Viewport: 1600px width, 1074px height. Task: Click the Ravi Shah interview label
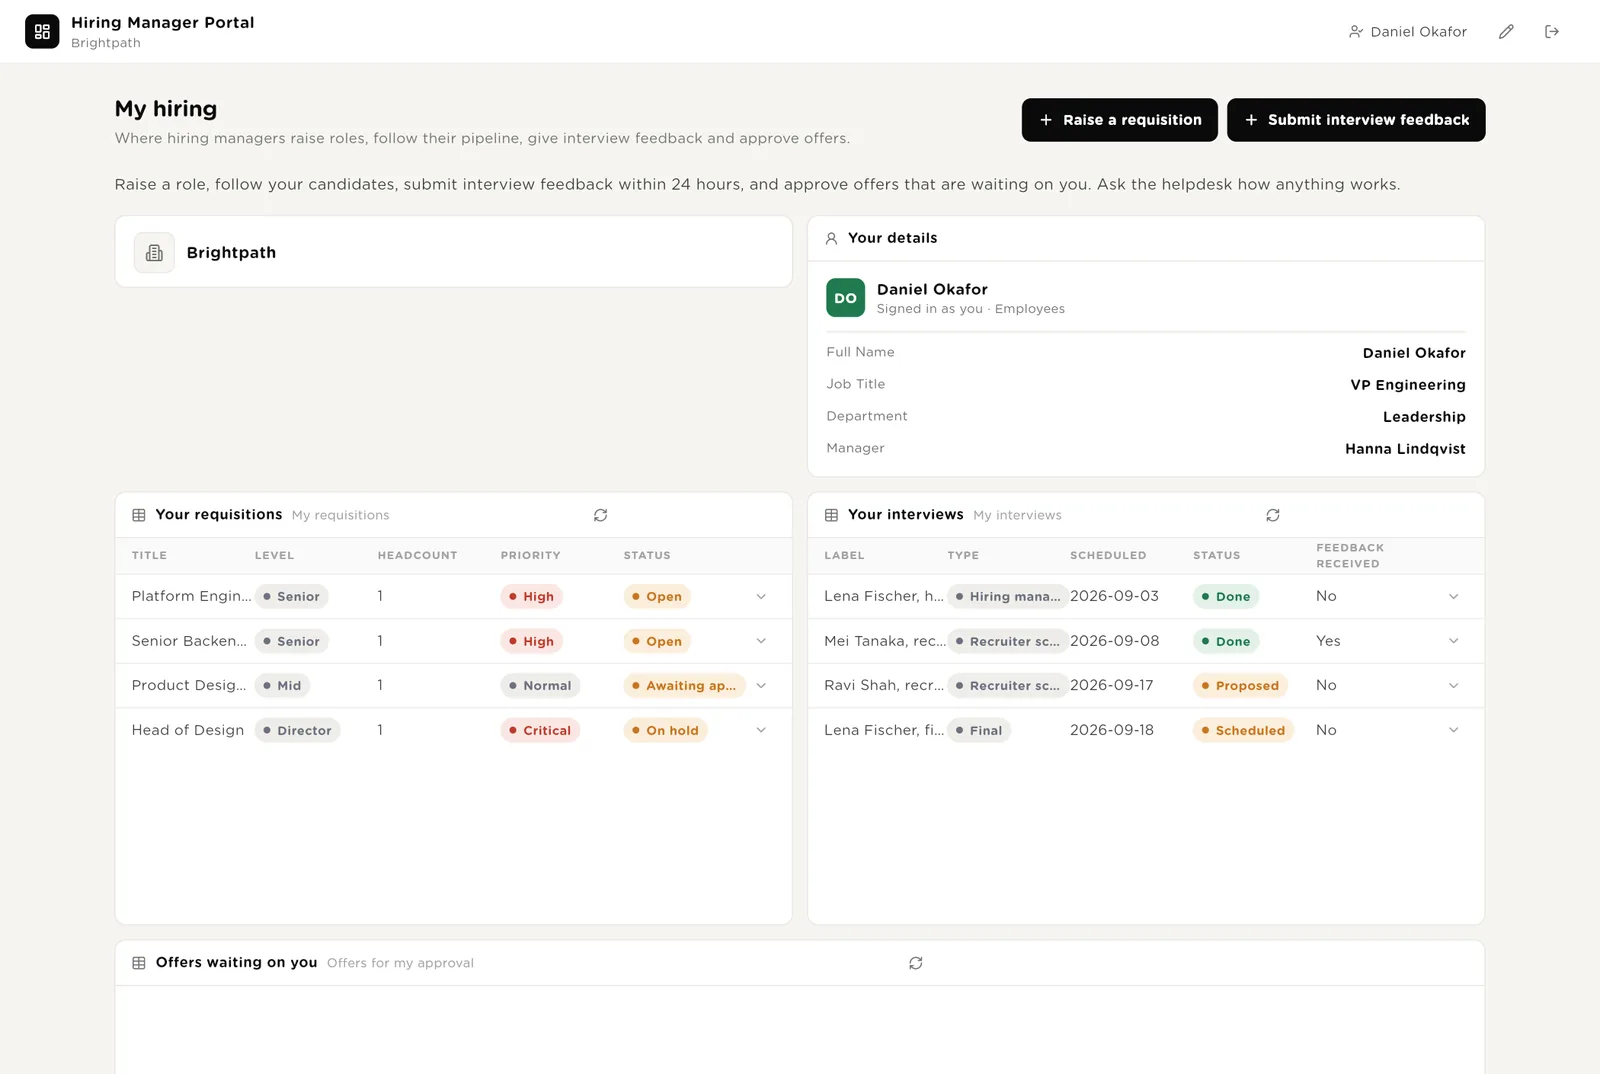pyautogui.click(x=883, y=685)
